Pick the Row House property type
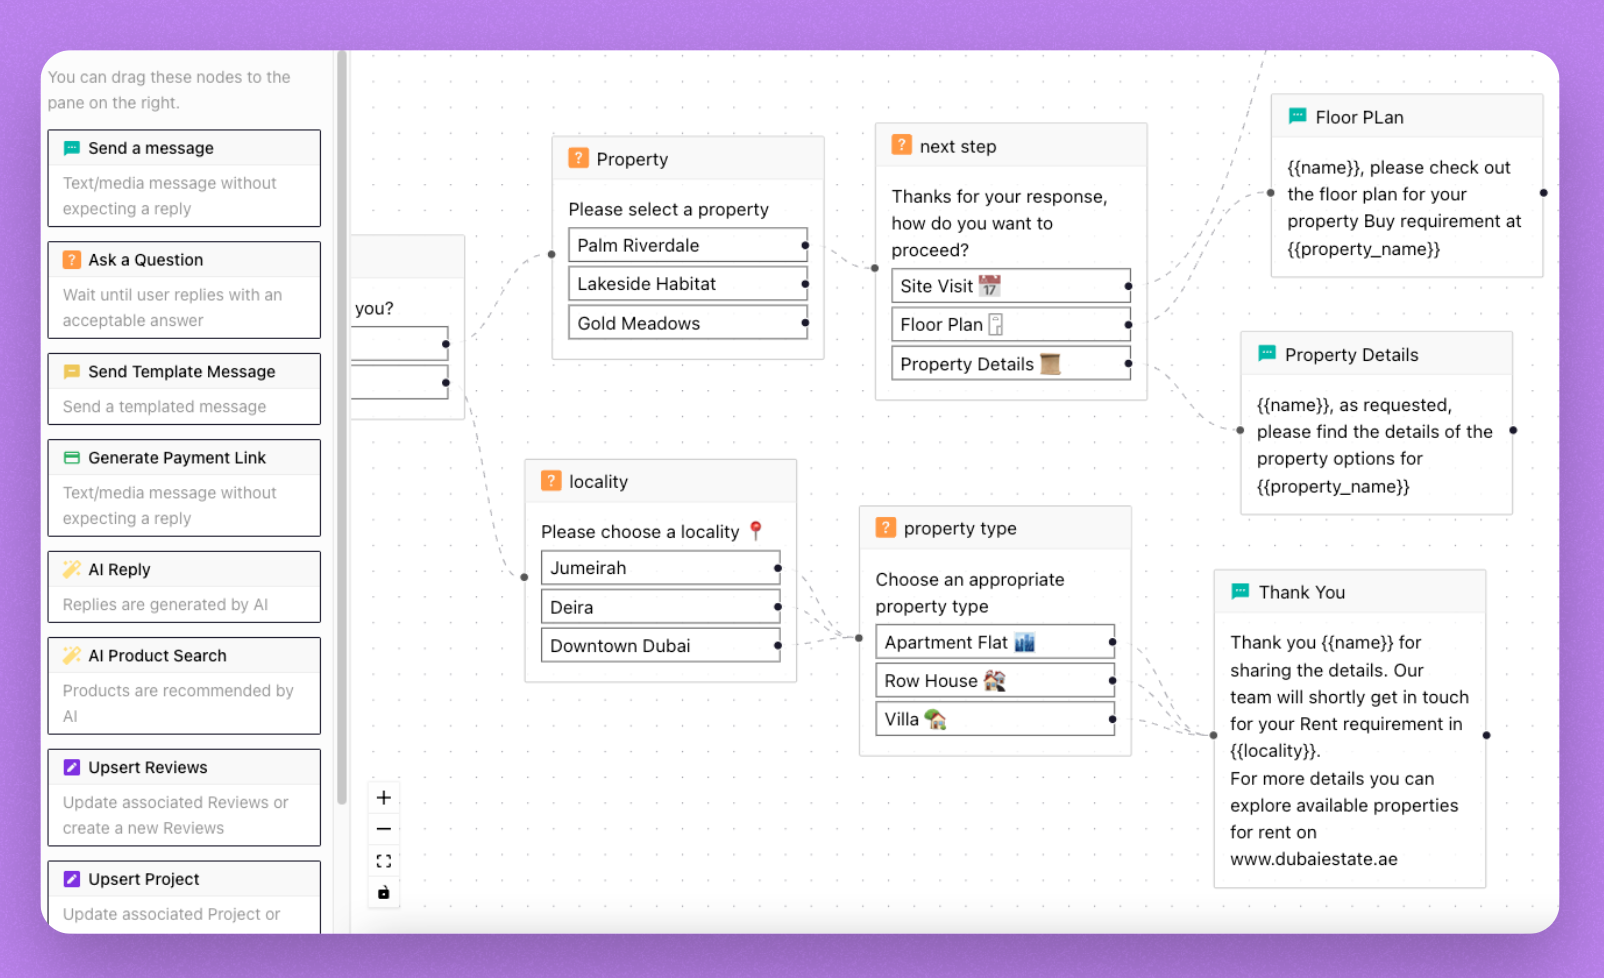 pyautogui.click(x=995, y=681)
